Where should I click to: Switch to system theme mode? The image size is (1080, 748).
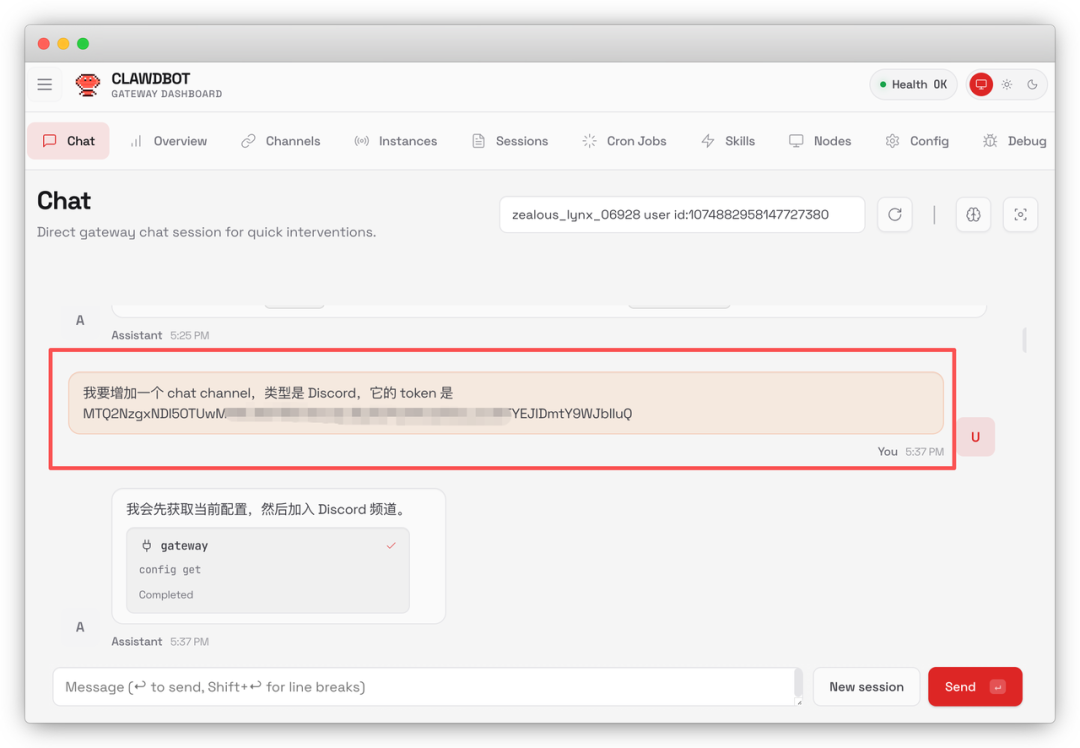tap(981, 85)
